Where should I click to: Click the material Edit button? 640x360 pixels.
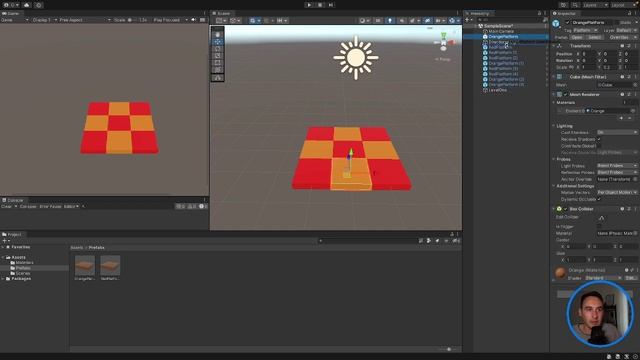[630, 278]
